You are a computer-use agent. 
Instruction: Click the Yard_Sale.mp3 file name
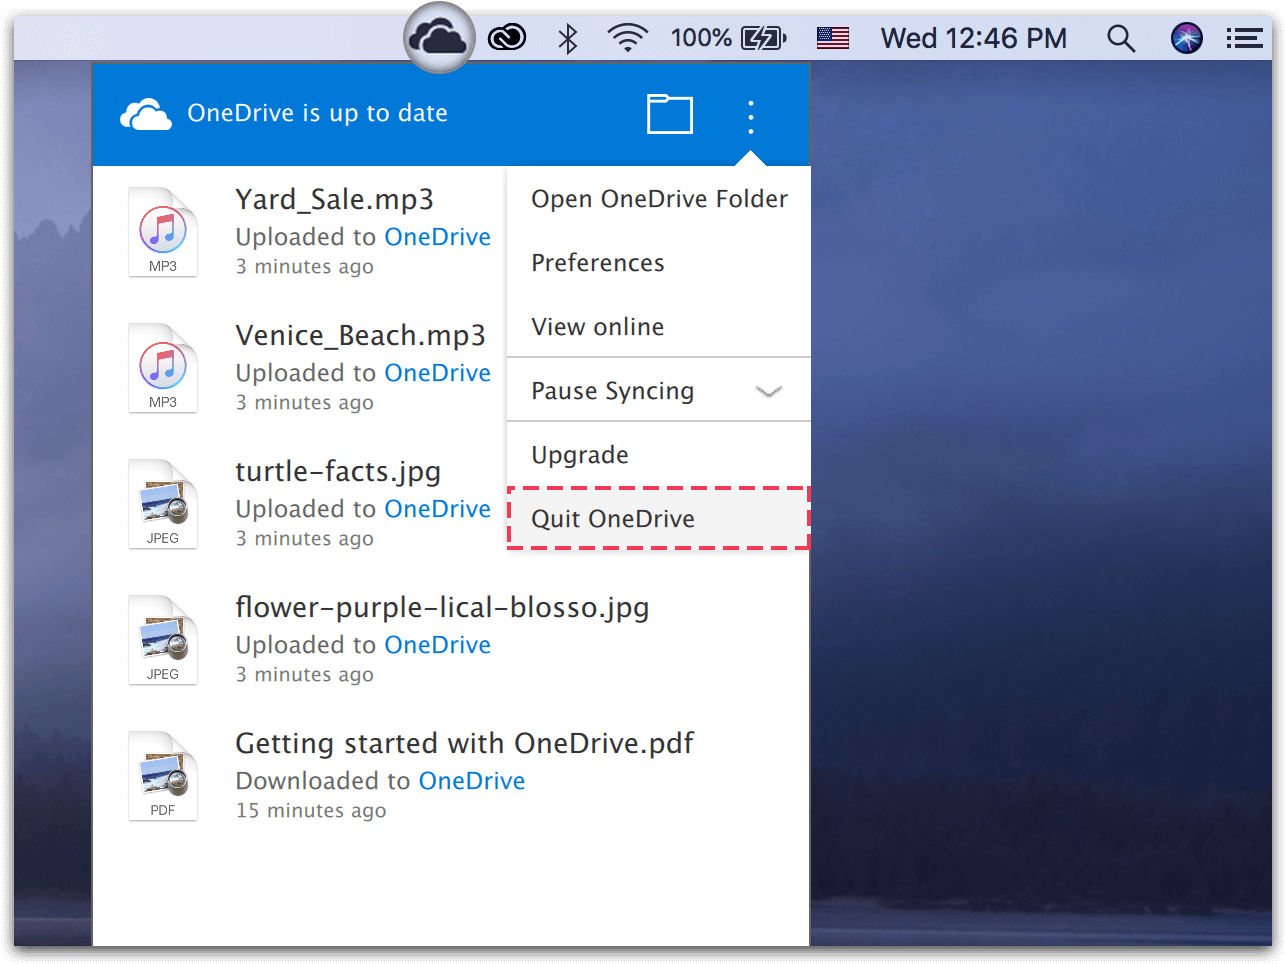pos(335,200)
